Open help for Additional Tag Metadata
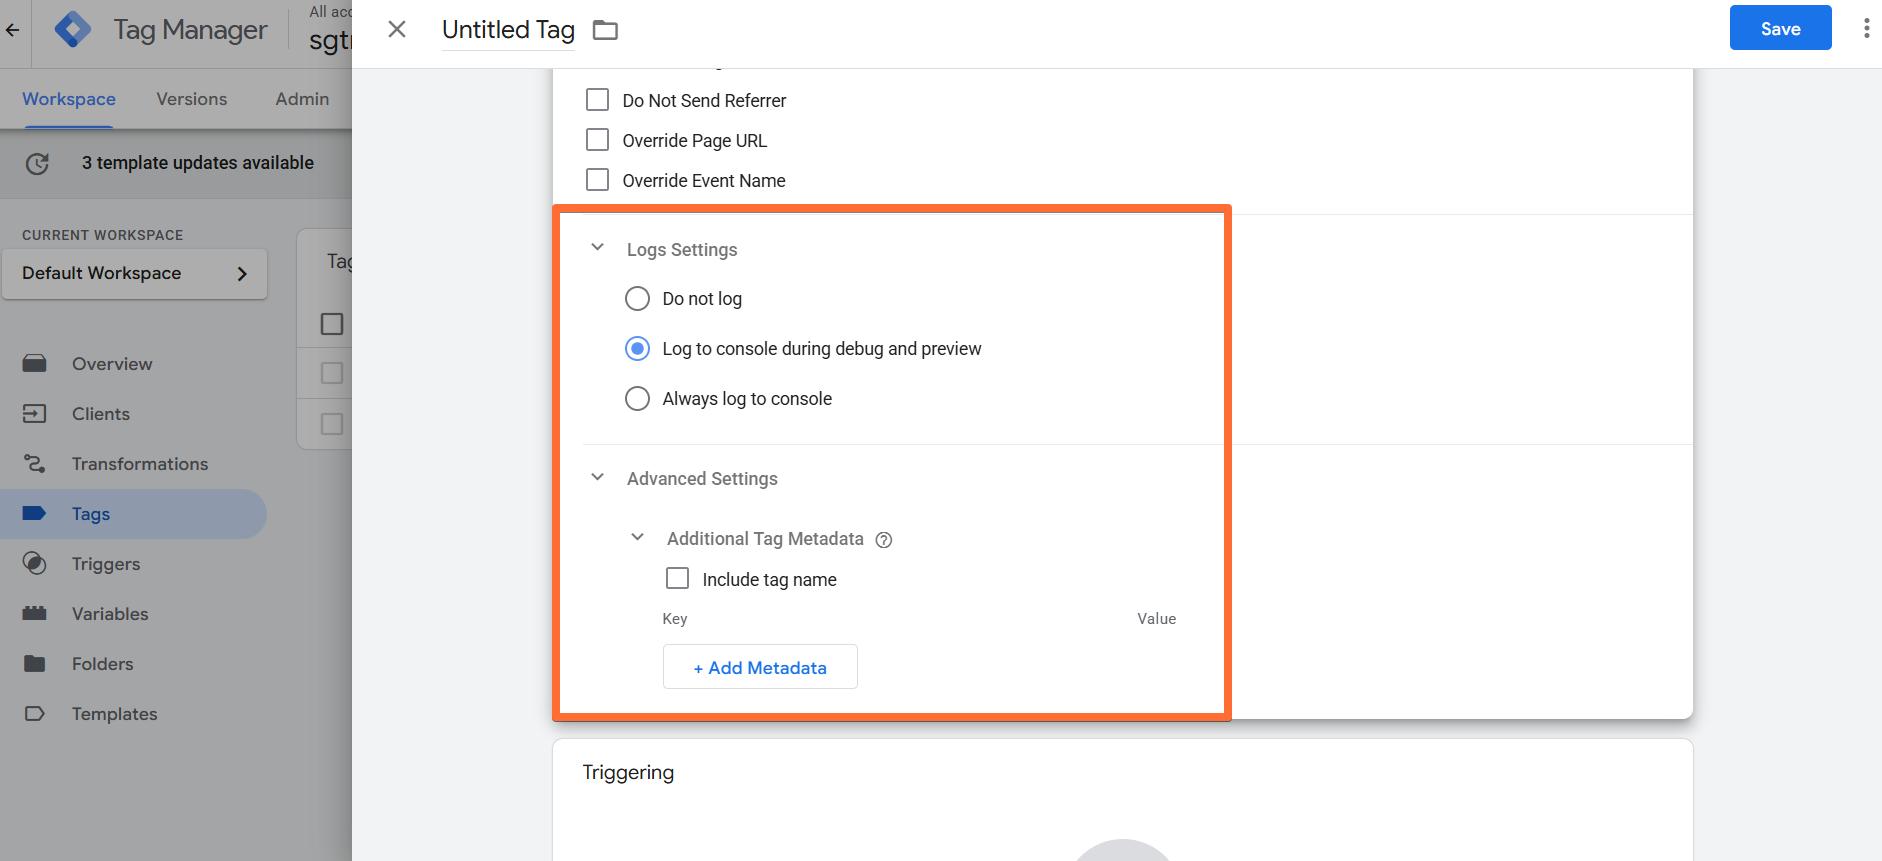 884,540
